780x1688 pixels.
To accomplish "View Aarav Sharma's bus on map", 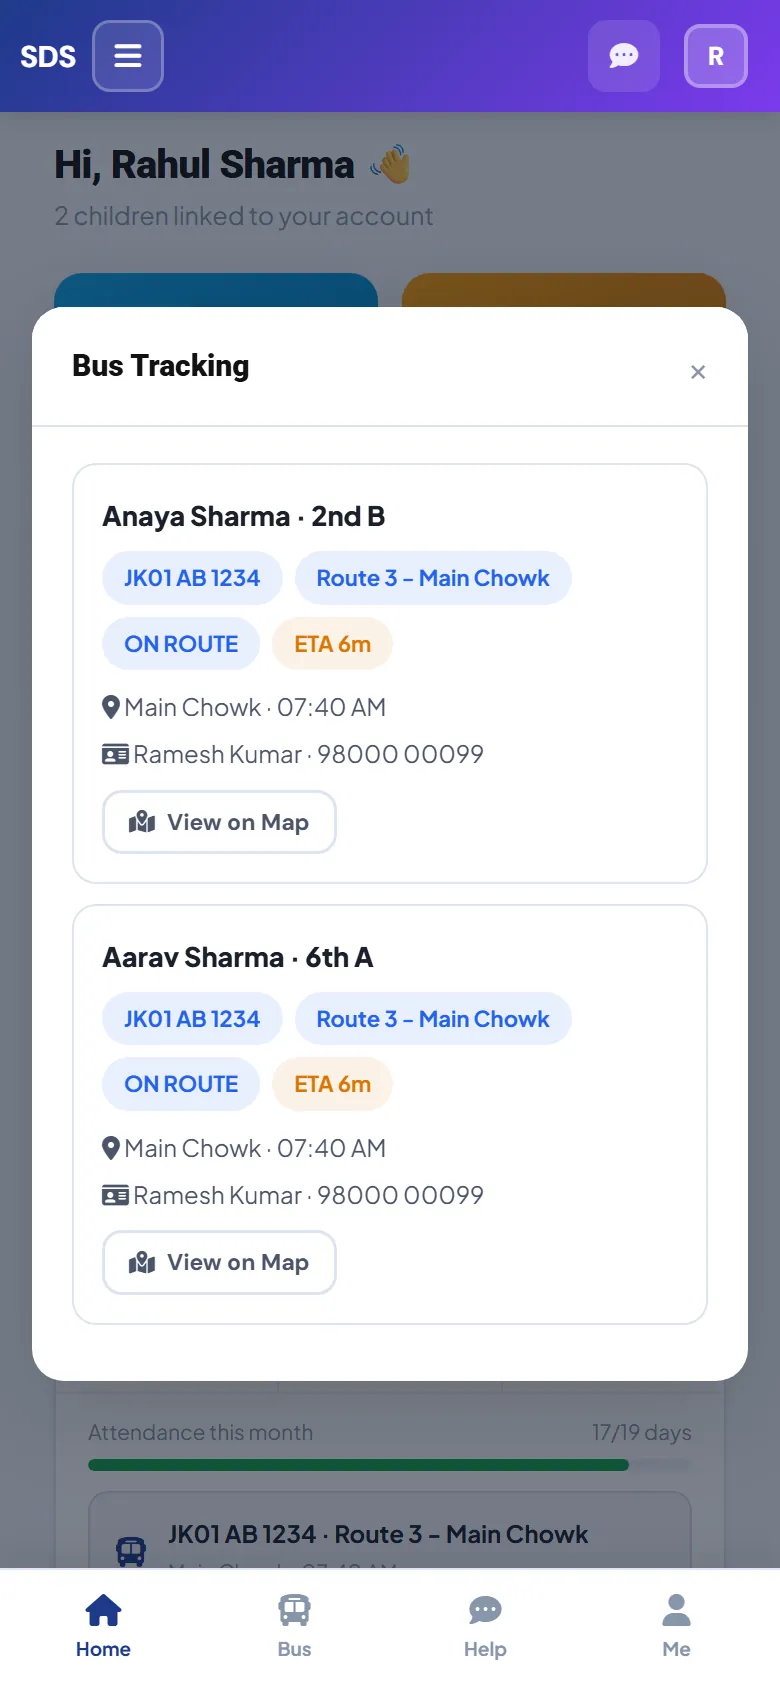I will (x=219, y=1262).
